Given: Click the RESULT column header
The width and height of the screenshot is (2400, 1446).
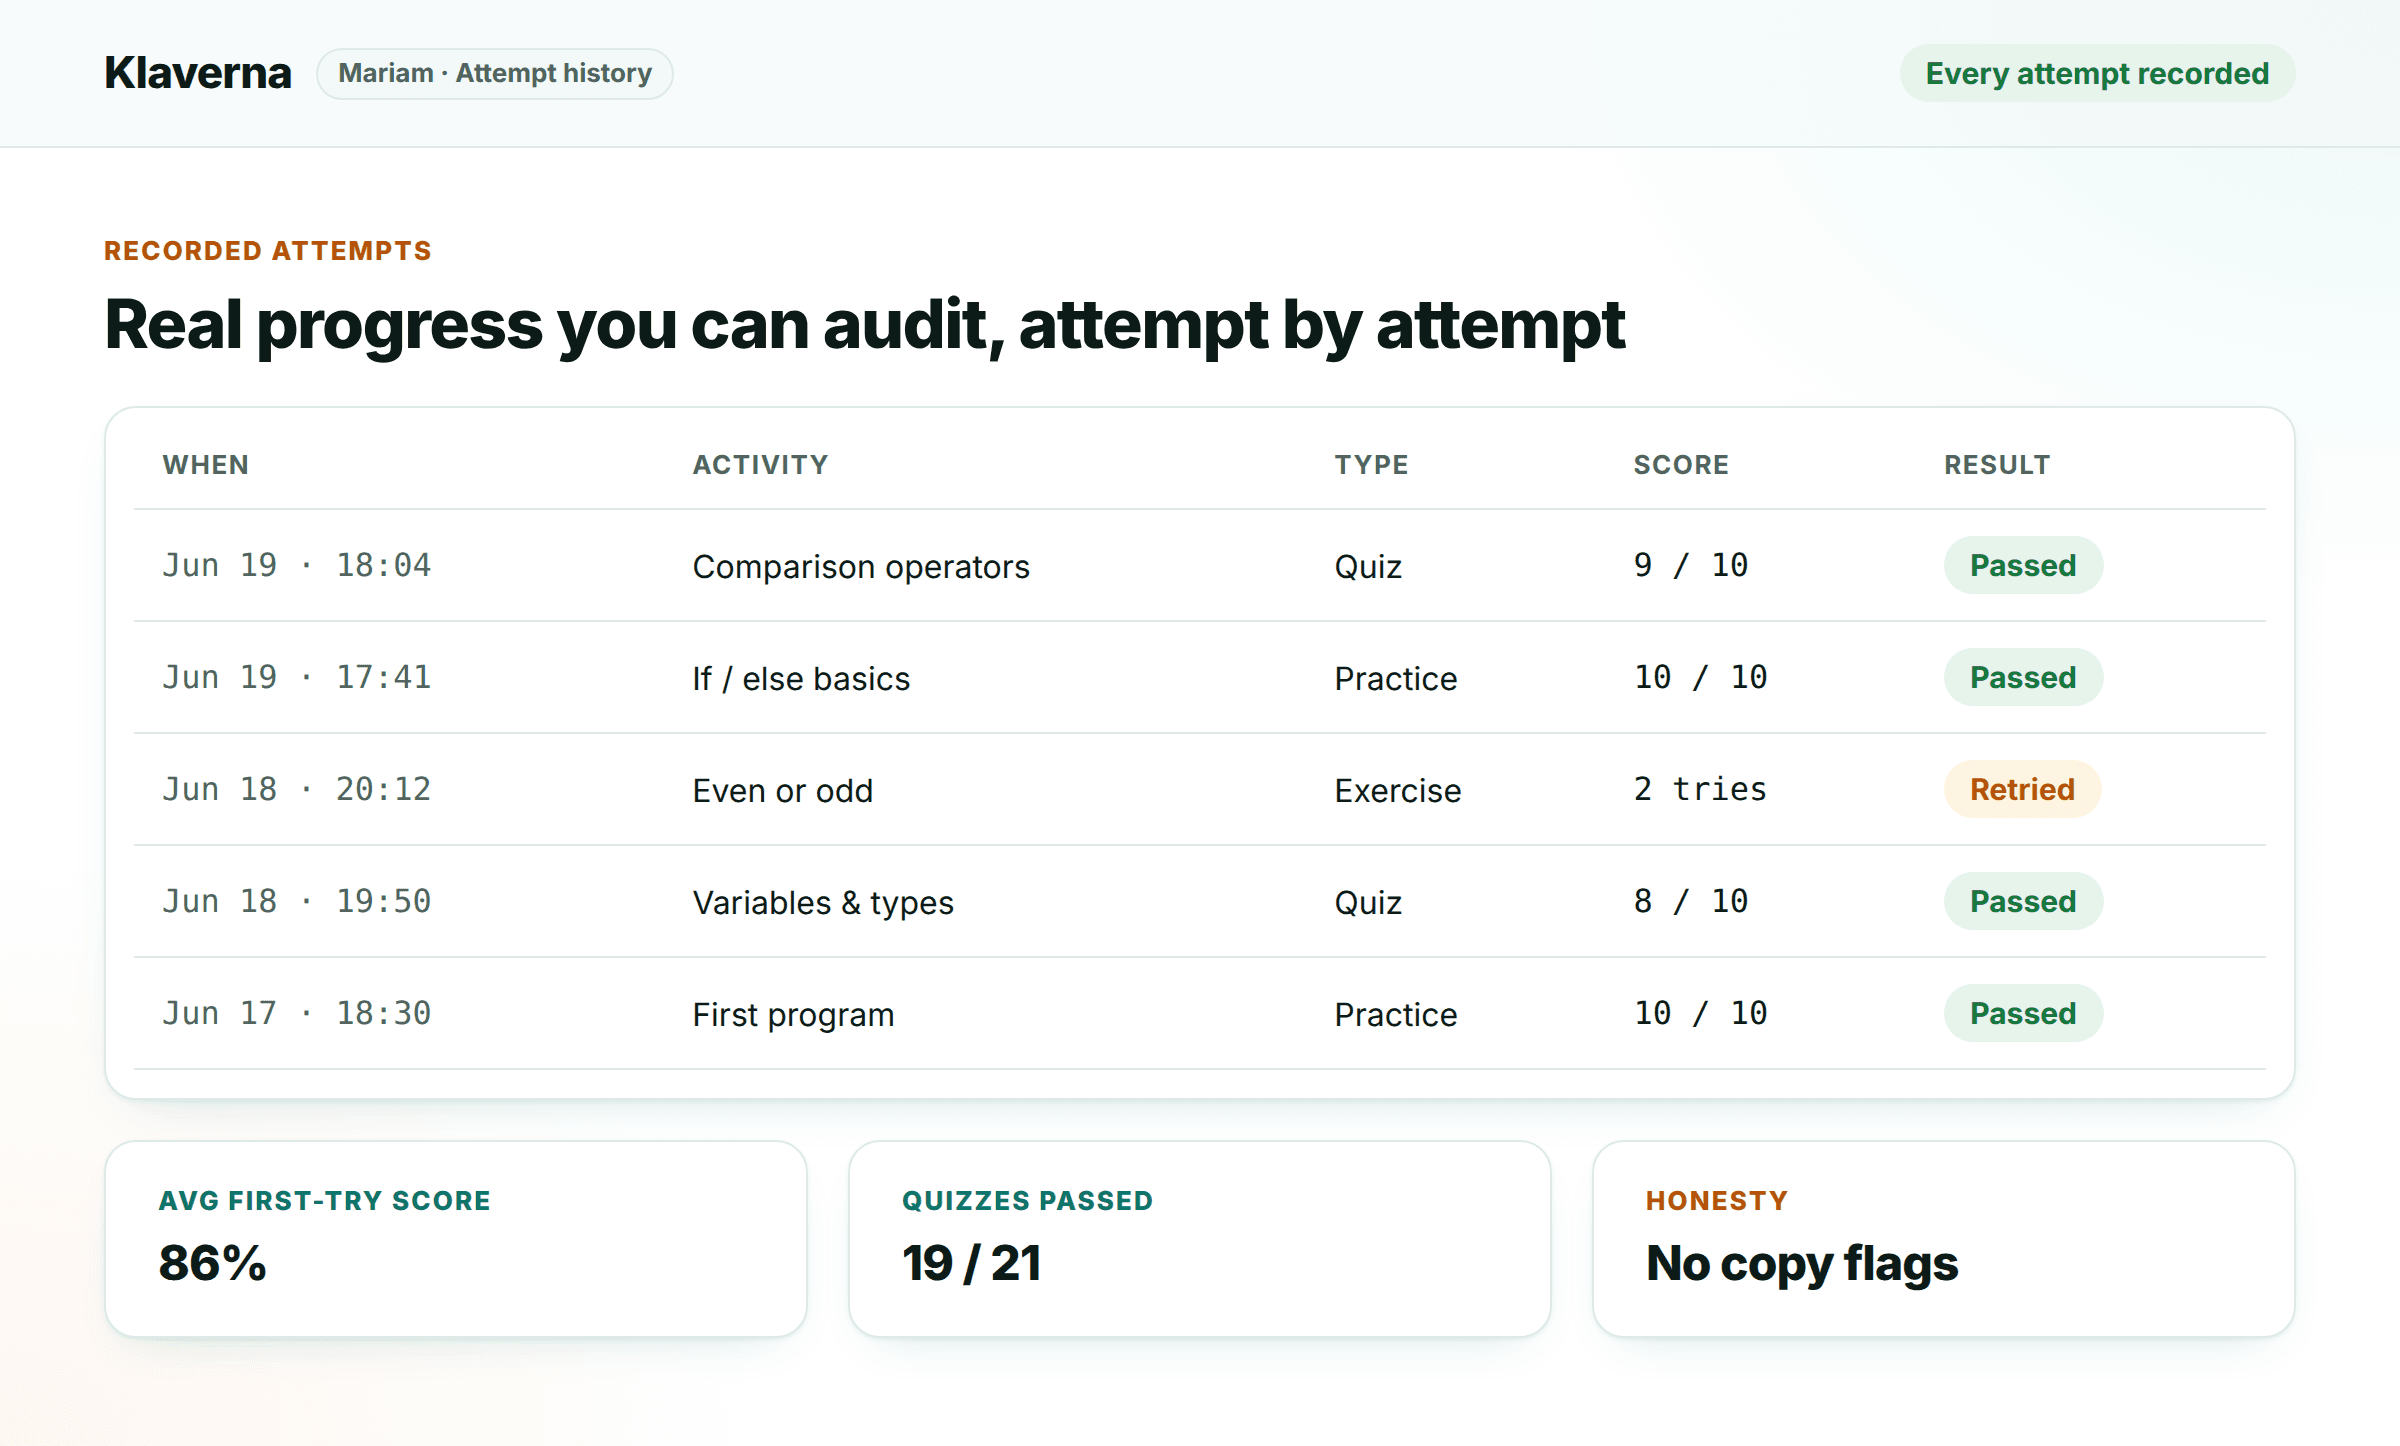Looking at the screenshot, I should (x=1997, y=465).
